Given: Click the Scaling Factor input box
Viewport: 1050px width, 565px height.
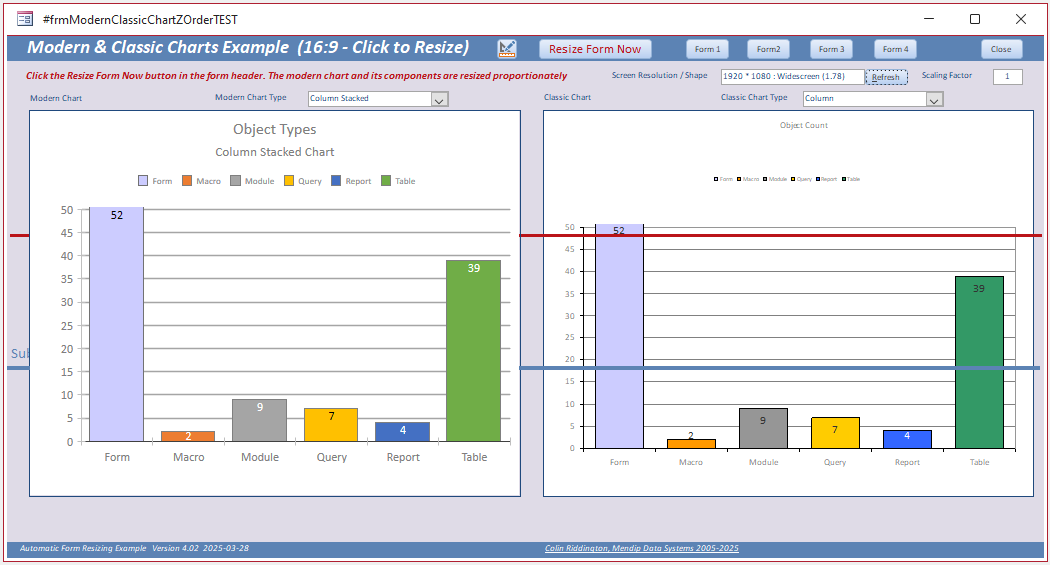Looking at the screenshot, I should (1007, 76).
